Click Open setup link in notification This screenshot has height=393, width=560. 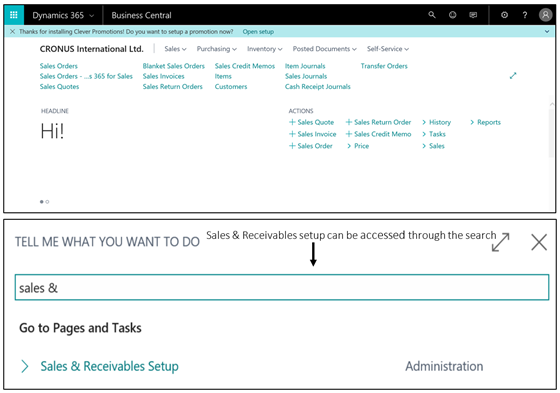tap(258, 31)
